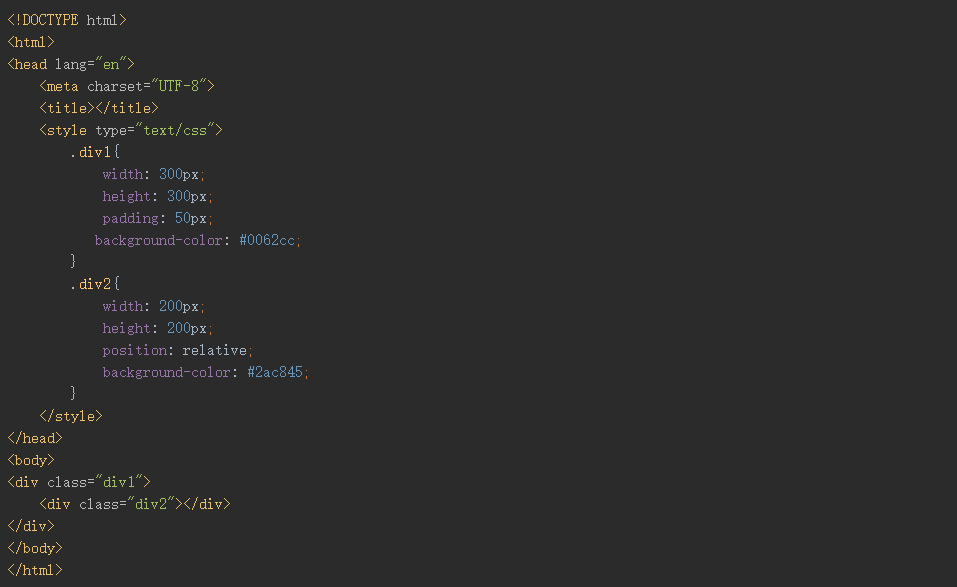Click the #0062cc color code
957x587 pixels.
click(267, 240)
